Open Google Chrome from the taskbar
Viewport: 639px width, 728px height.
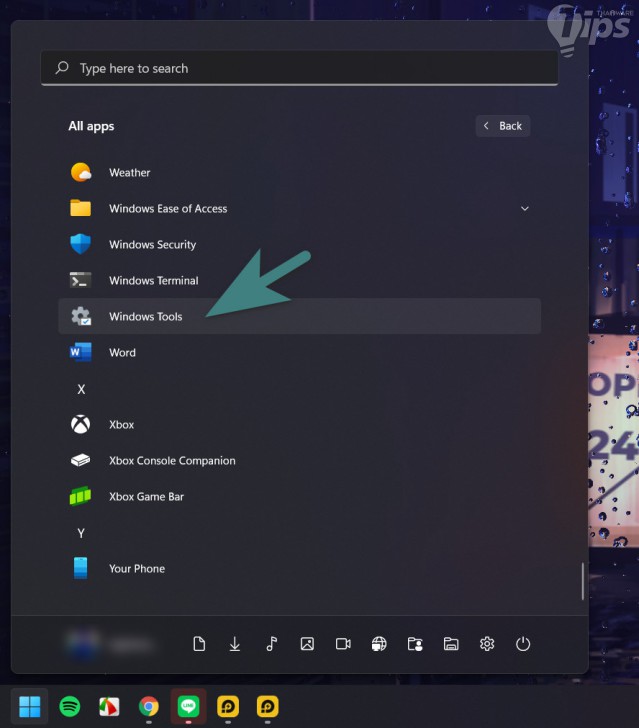(149, 706)
